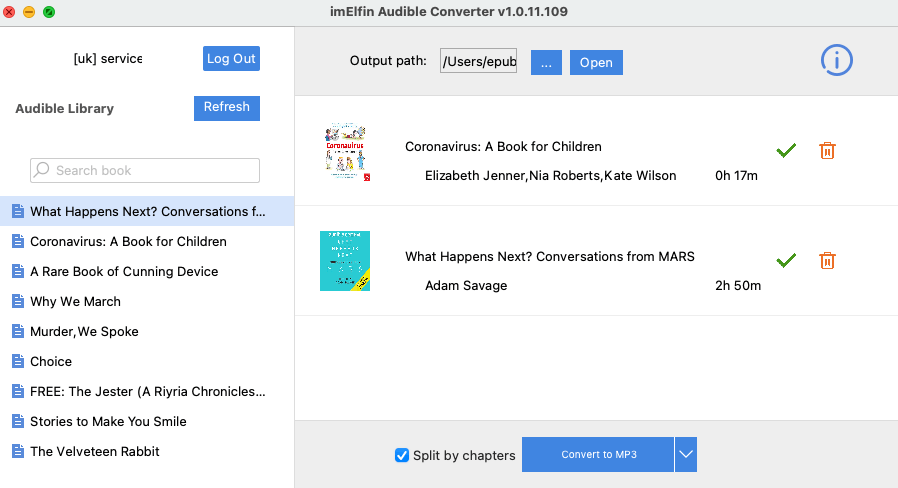Viewport: 898px width, 488px height.
Task: Refresh the Audible Library
Action: coord(227,108)
